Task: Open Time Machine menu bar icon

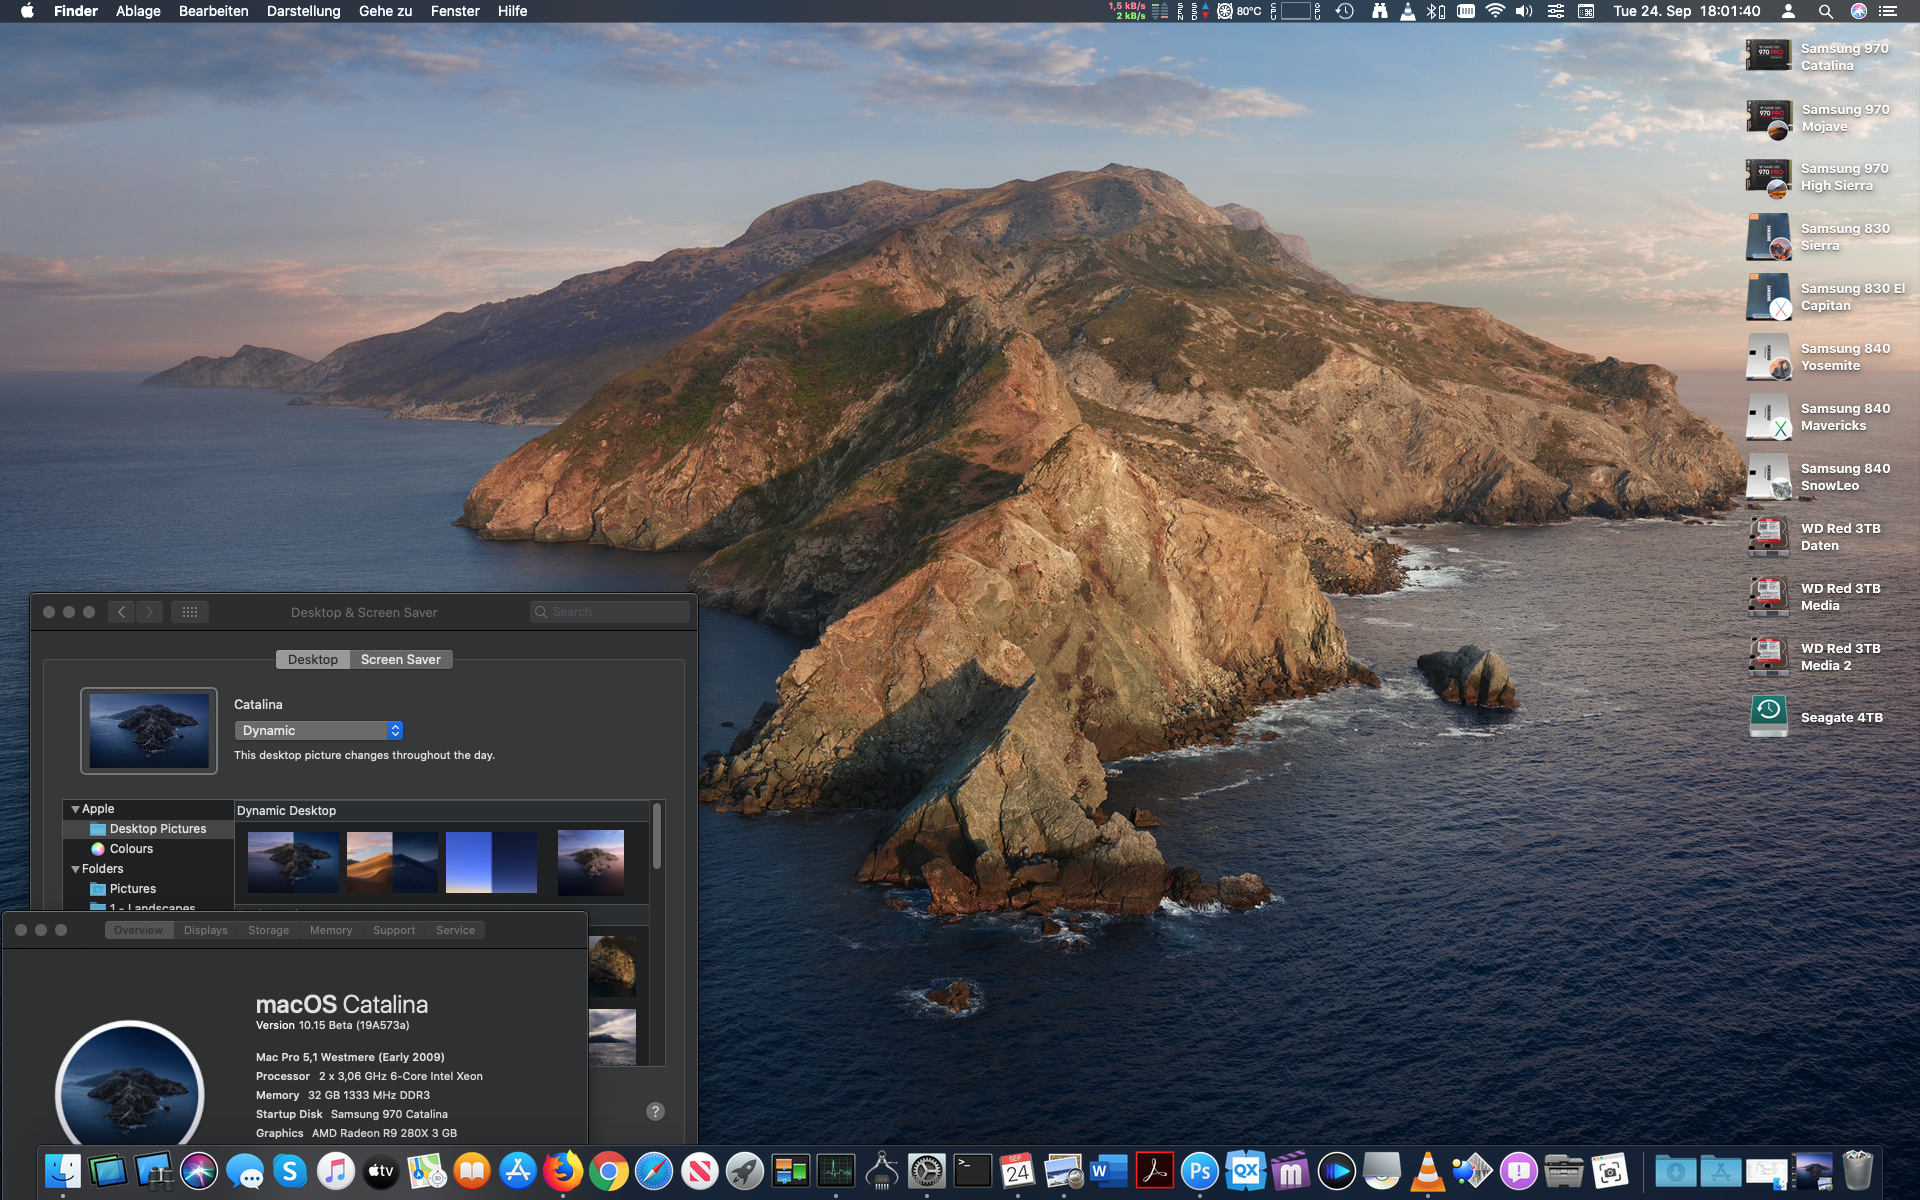Action: coord(1345,11)
